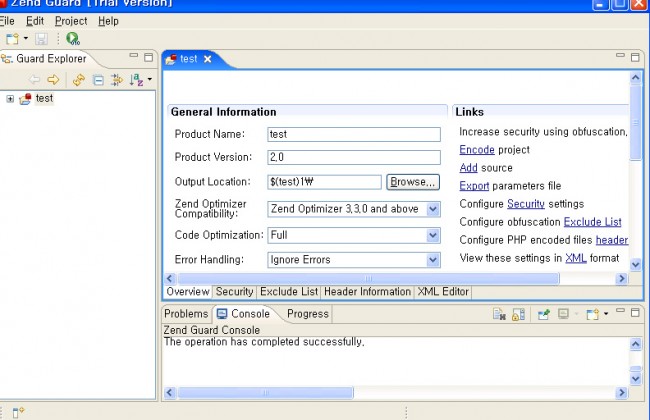Click the New project toolbar icon
This screenshot has width=650, height=420.
[12, 39]
